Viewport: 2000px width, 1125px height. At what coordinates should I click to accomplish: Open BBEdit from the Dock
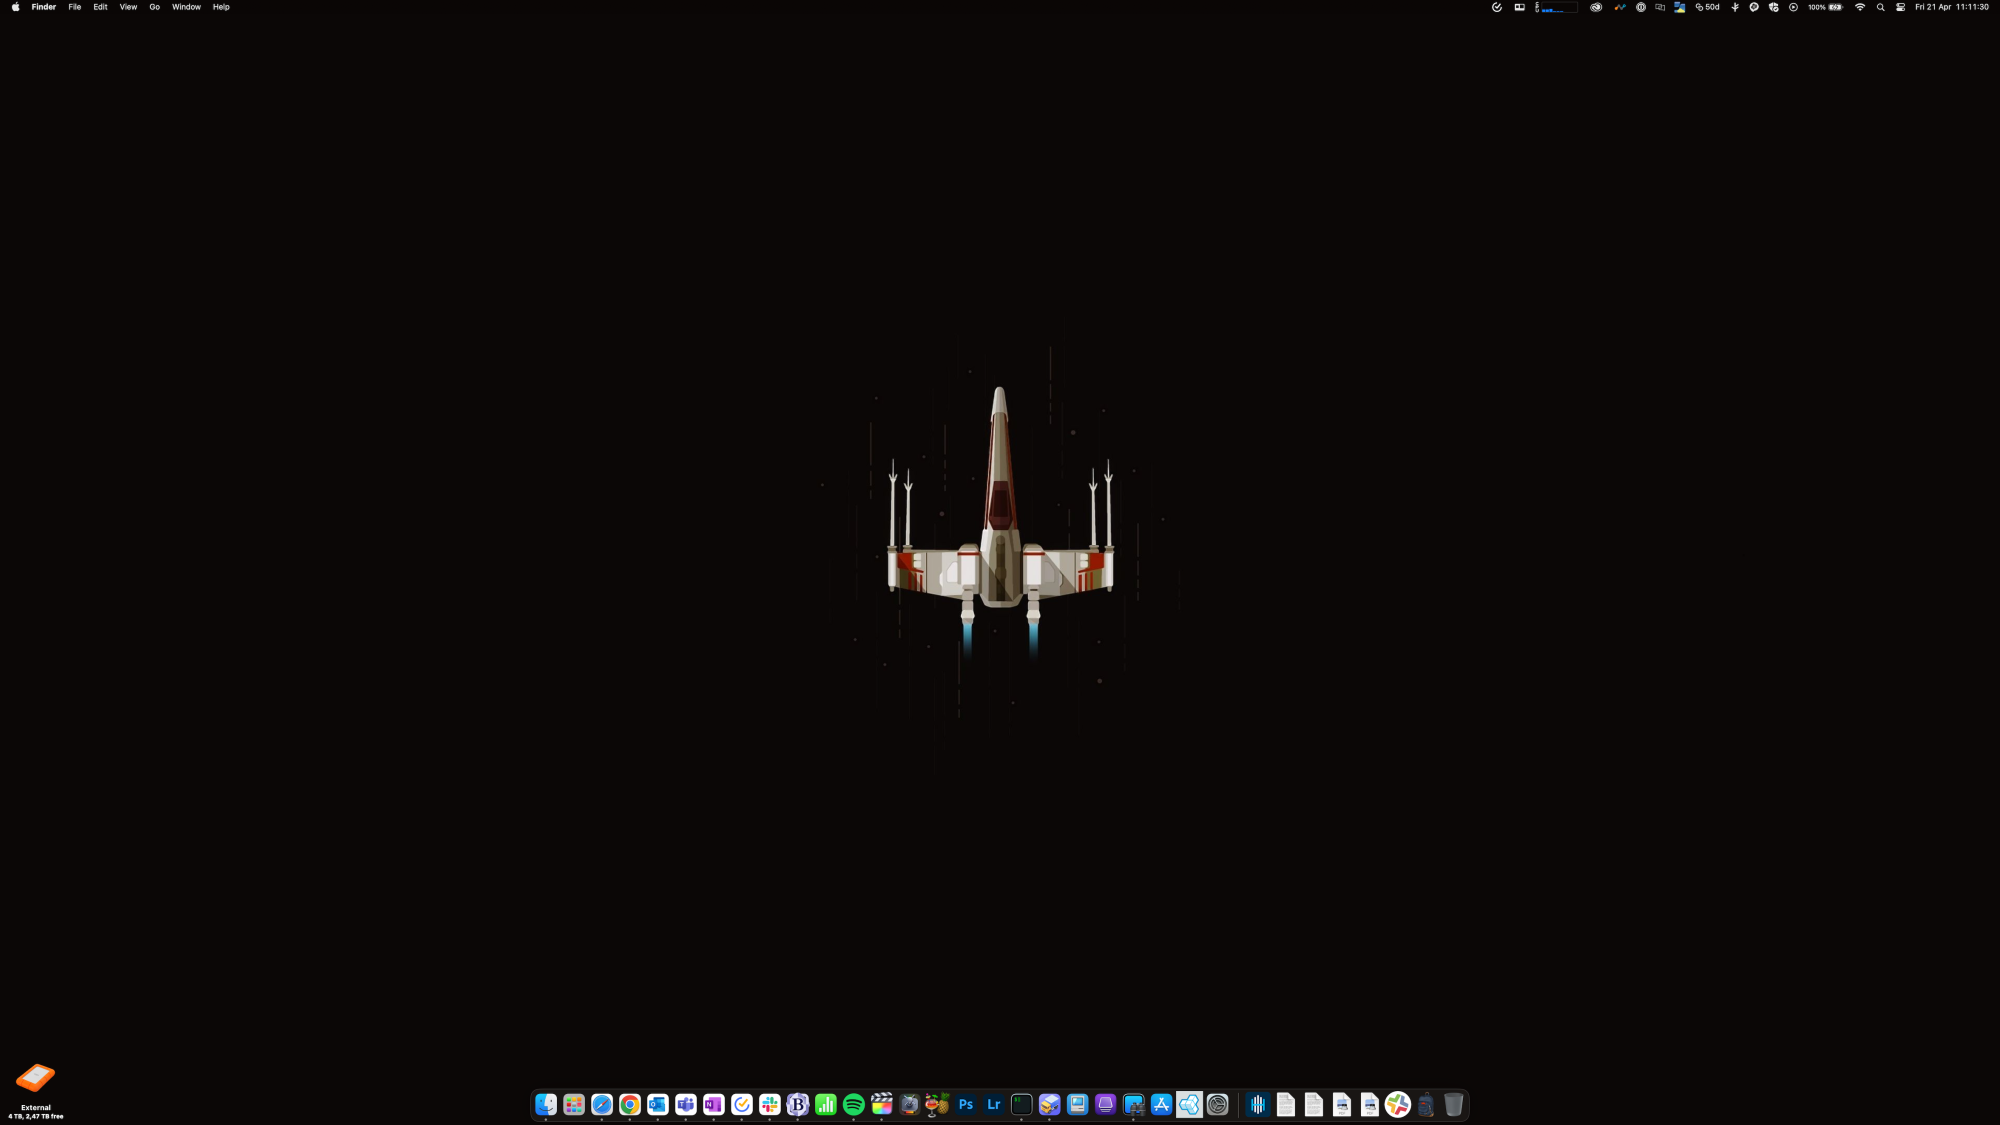pos(798,1104)
